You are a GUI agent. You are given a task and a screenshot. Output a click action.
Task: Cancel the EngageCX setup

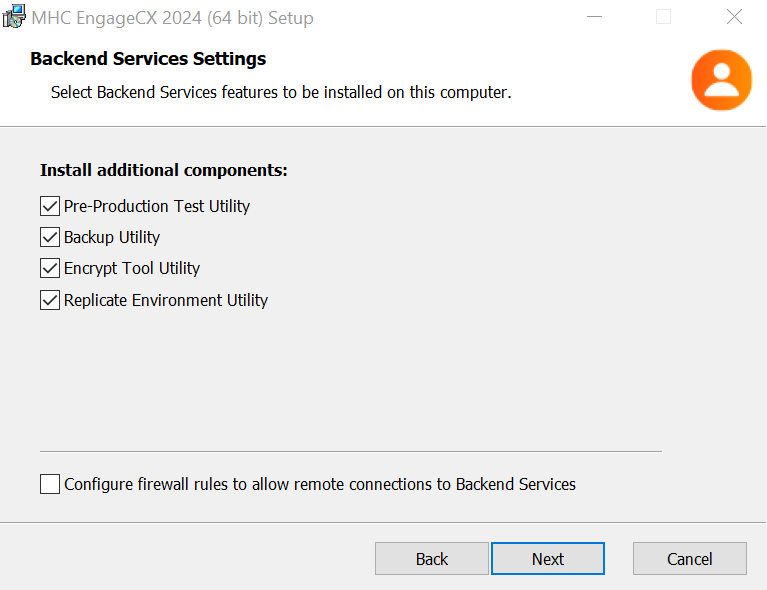[x=690, y=559]
